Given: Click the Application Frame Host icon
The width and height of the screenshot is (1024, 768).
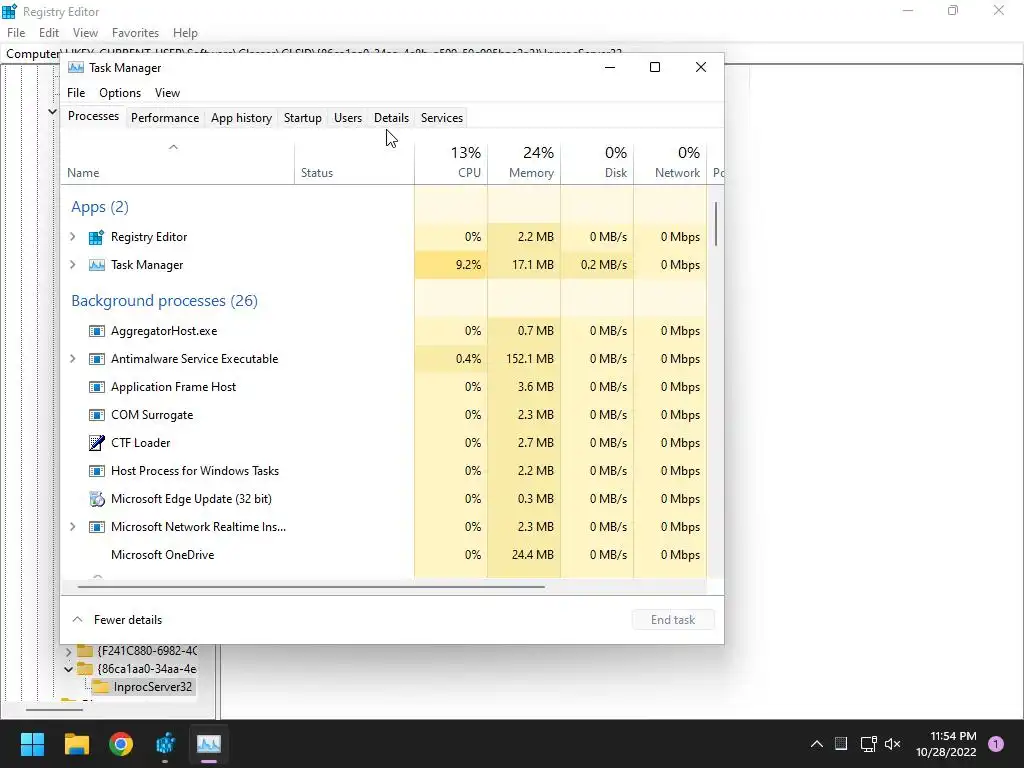Looking at the screenshot, I should [x=96, y=387].
